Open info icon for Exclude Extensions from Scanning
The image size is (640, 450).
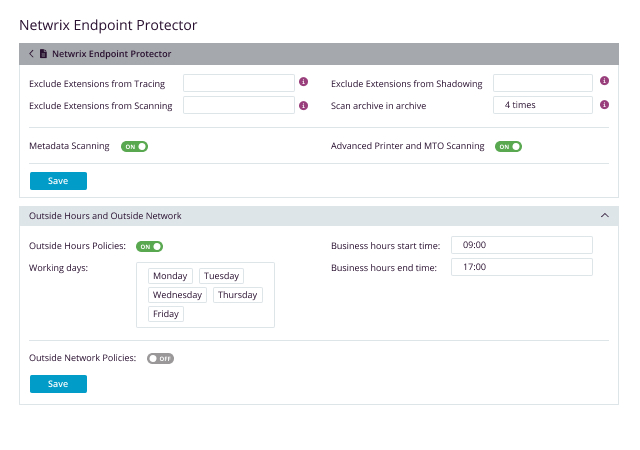[x=303, y=105]
